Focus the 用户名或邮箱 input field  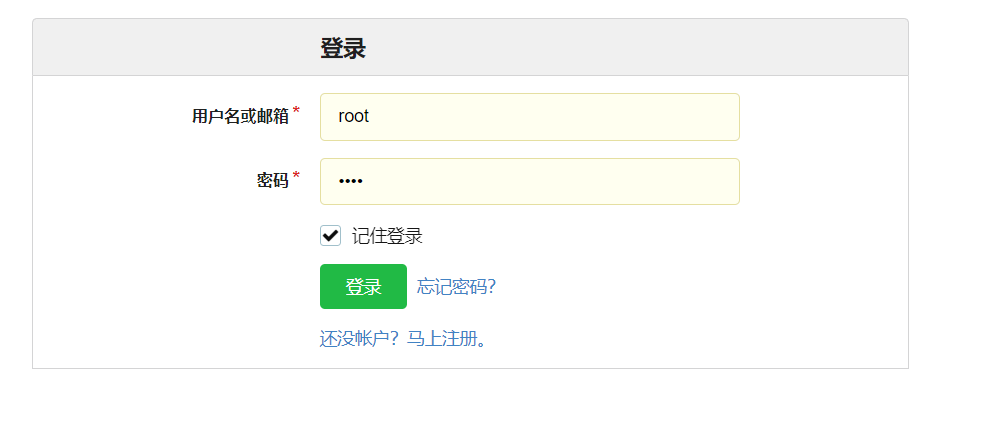click(529, 117)
